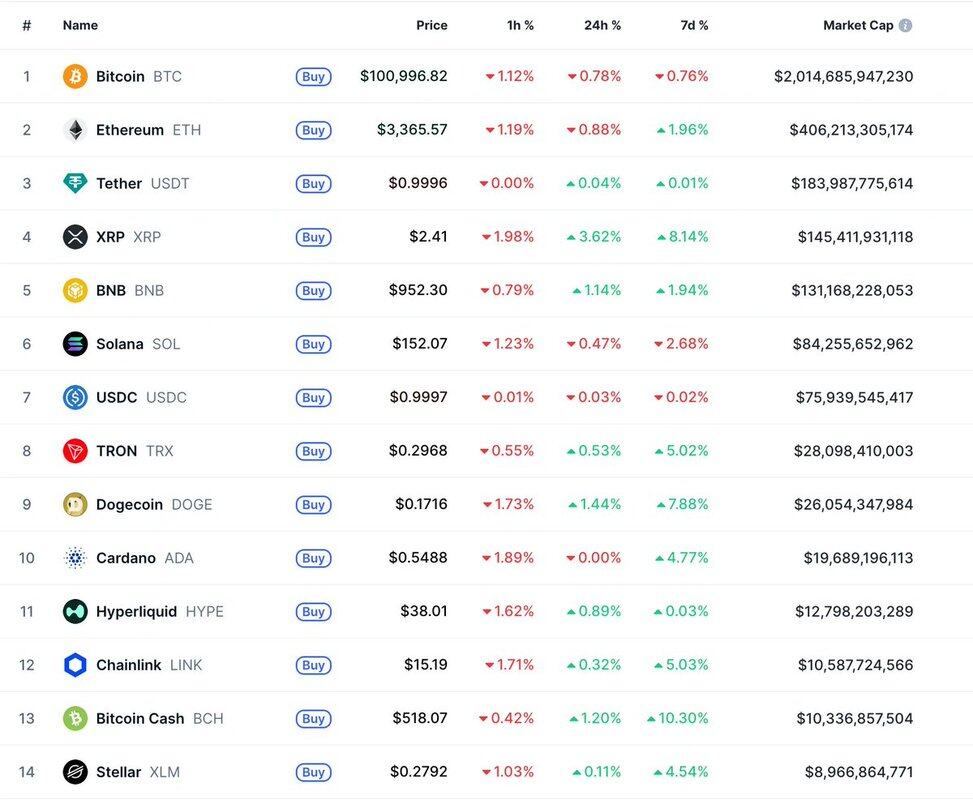
Task: Sort by the 24h % column header
Action: coord(602,25)
